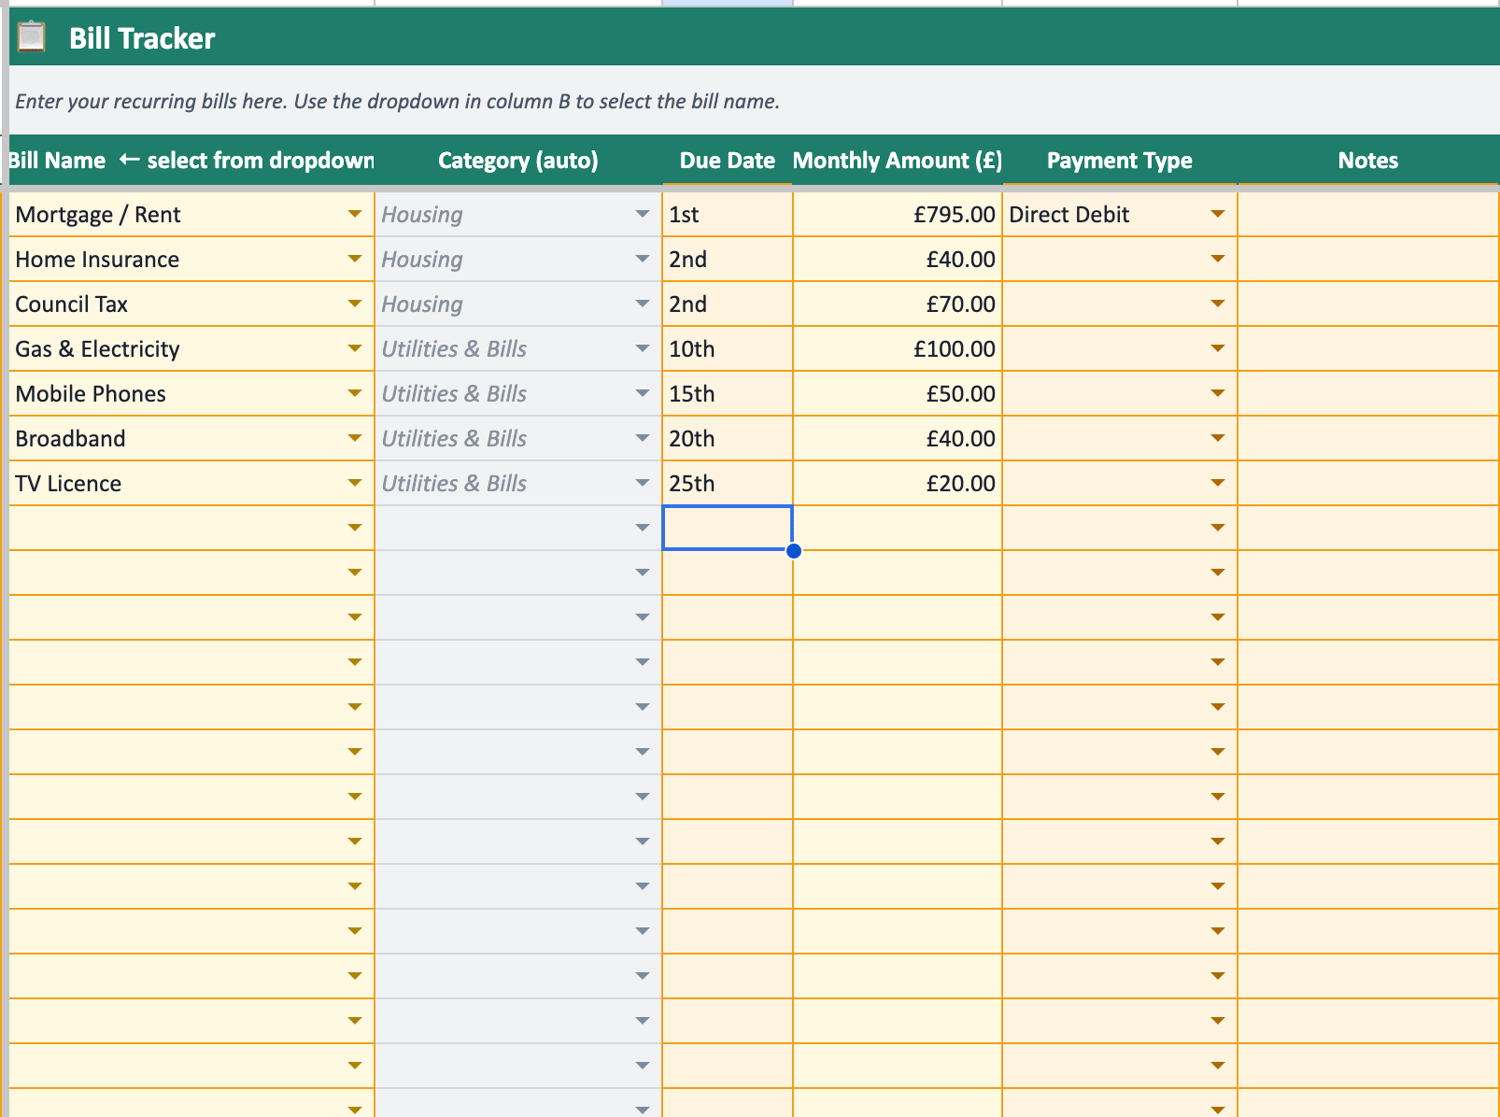Click the Notes cell for Mortgage / Rent
This screenshot has width=1500, height=1117.
tap(1368, 214)
